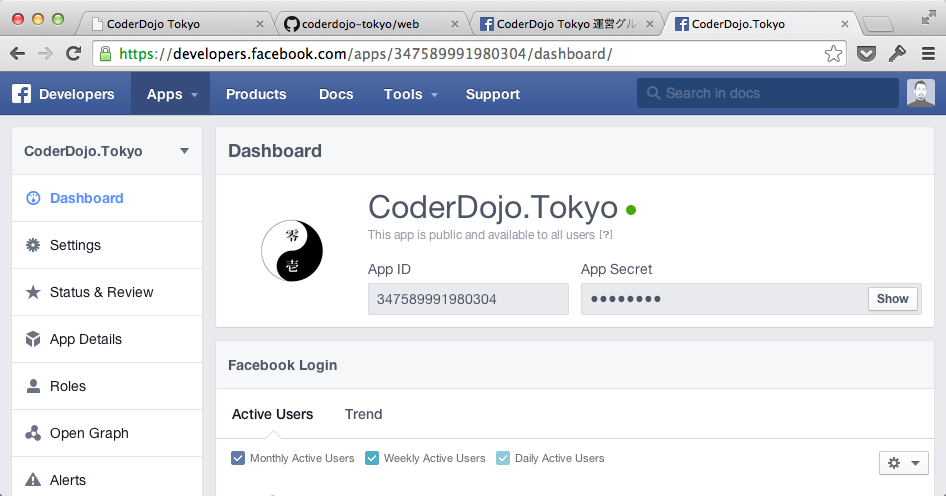Click the Show button for App Secret
The image size is (946, 496).
pos(892,299)
